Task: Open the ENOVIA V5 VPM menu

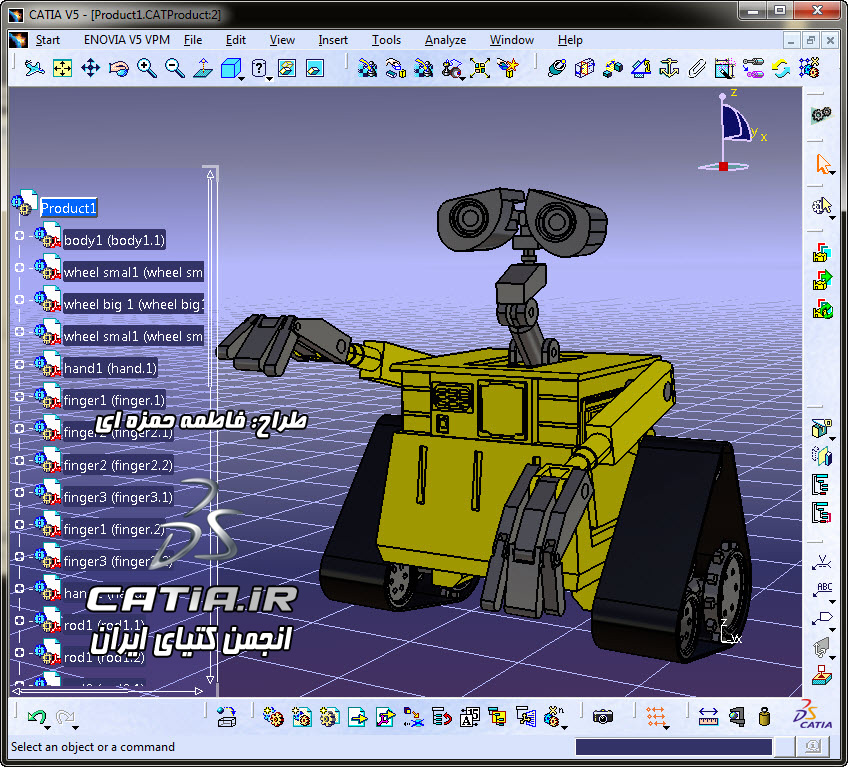Action: [127, 40]
